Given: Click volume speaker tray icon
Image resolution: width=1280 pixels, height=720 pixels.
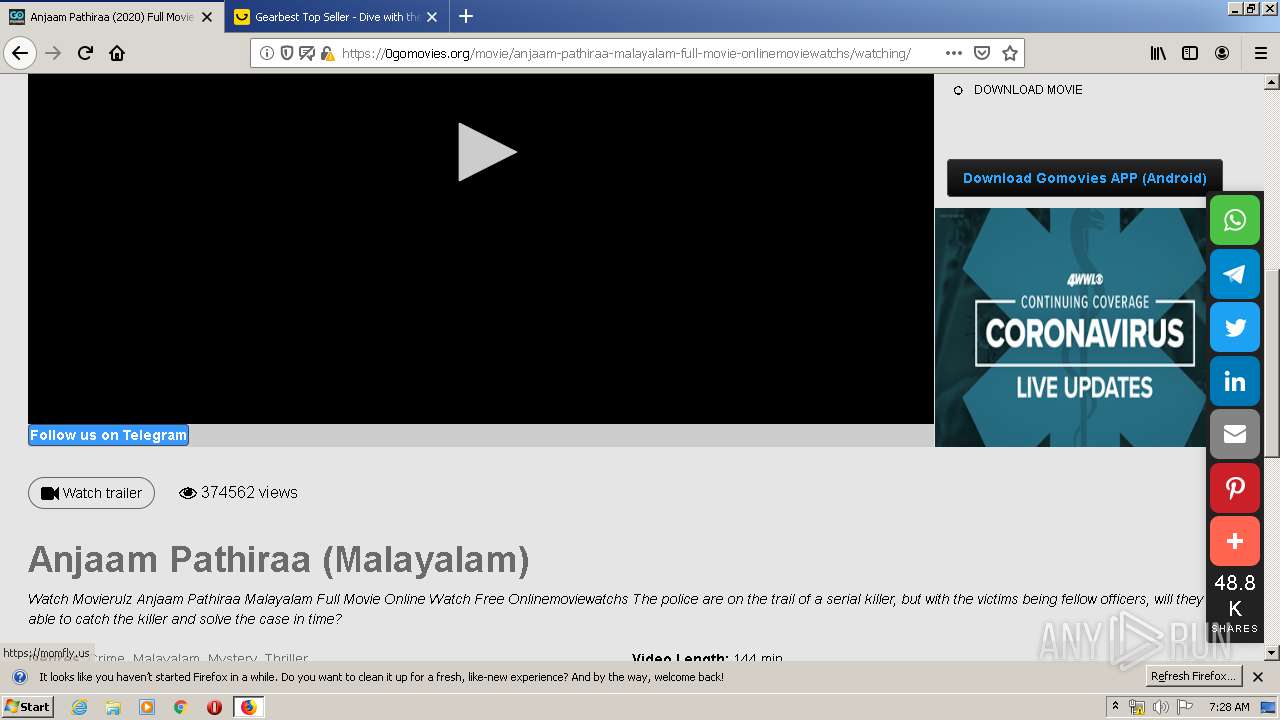Looking at the screenshot, I should (1160, 707).
